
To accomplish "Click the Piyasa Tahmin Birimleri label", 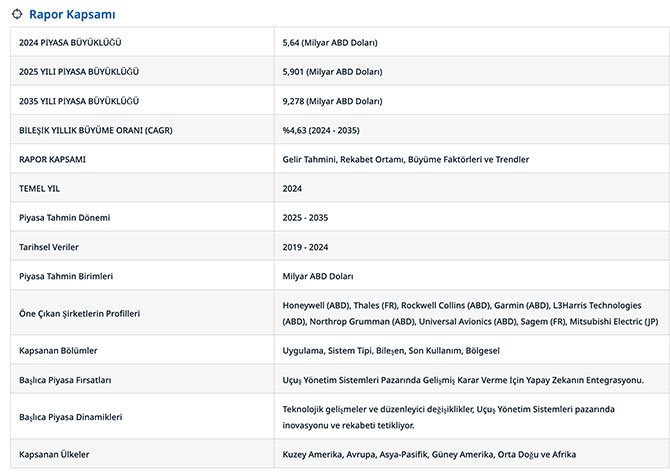I will 66,275.
